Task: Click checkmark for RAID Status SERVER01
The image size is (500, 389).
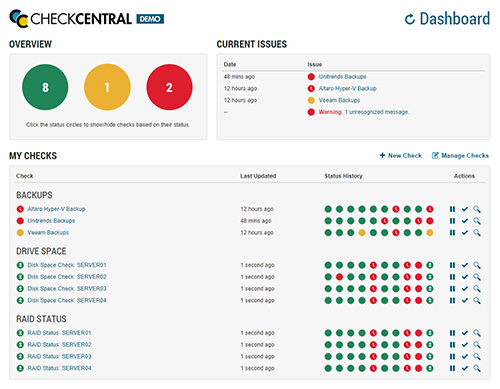Action: [465, 333]
